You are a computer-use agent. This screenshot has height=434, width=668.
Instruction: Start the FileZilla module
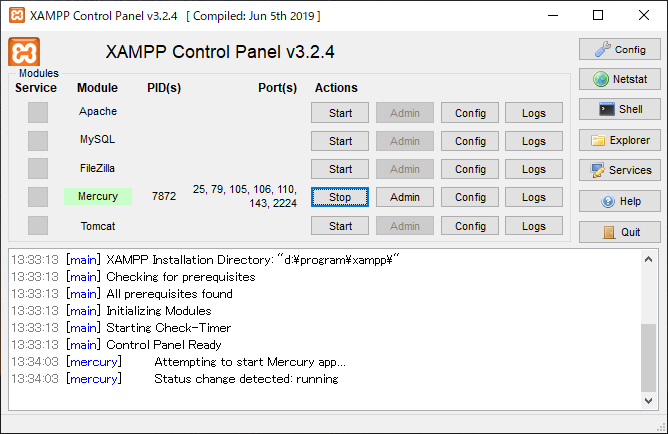click(340, 169)
